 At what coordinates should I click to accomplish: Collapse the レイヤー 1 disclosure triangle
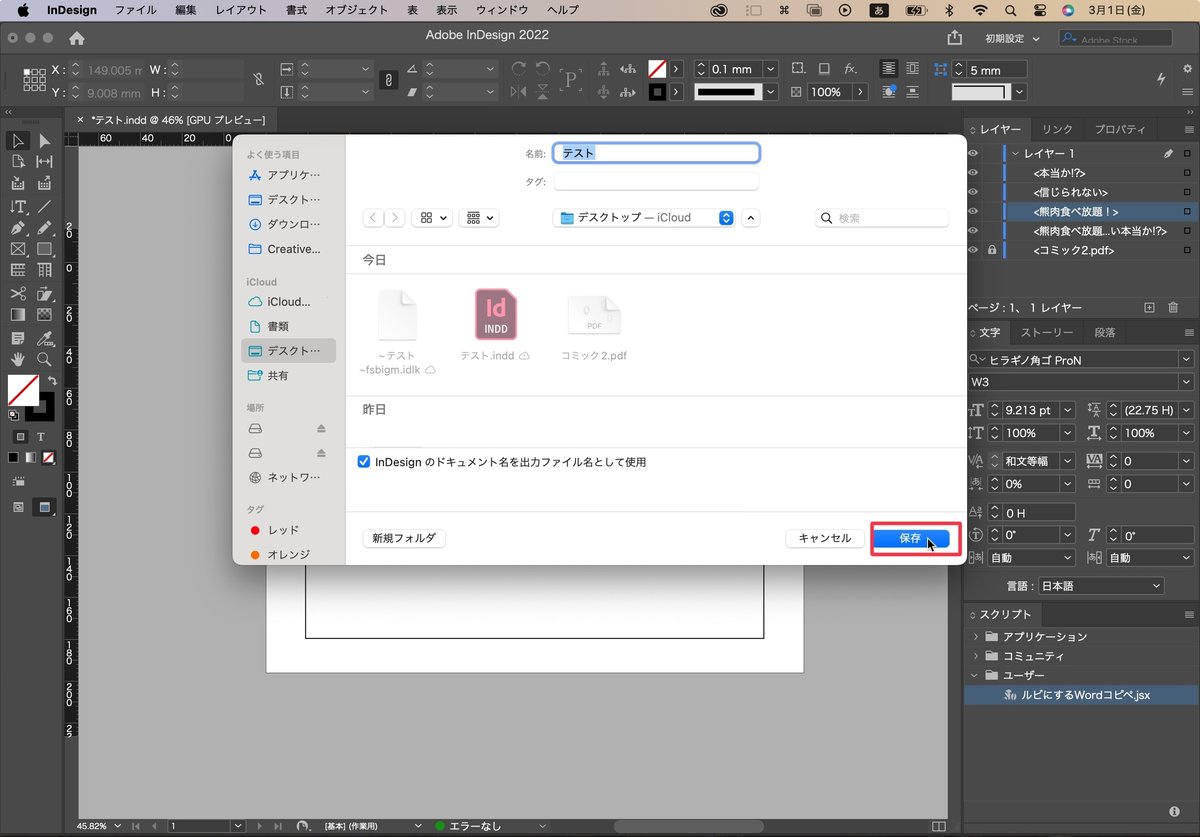[1015, 153]
